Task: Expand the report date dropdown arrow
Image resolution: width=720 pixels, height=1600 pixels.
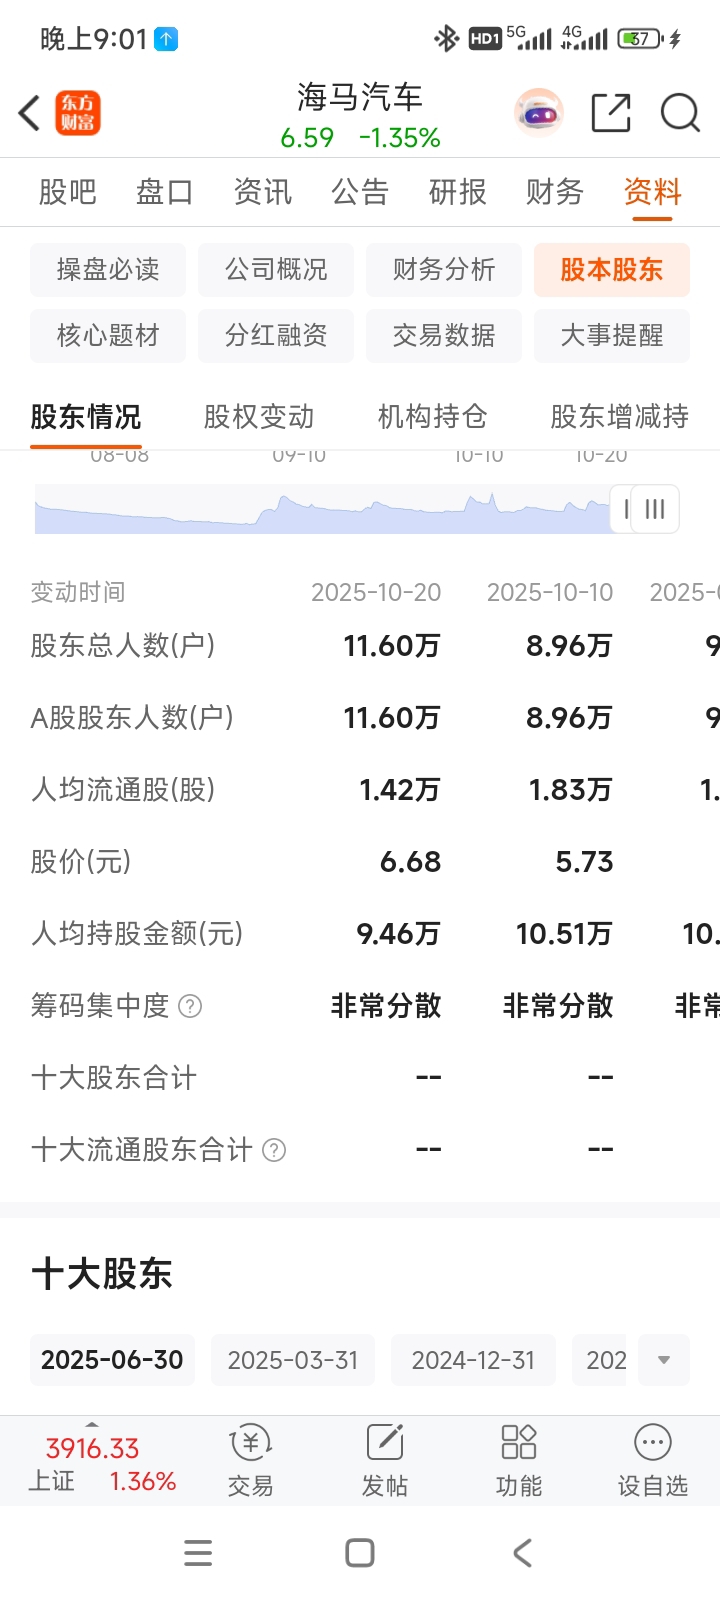Action: pos(664,1360)
